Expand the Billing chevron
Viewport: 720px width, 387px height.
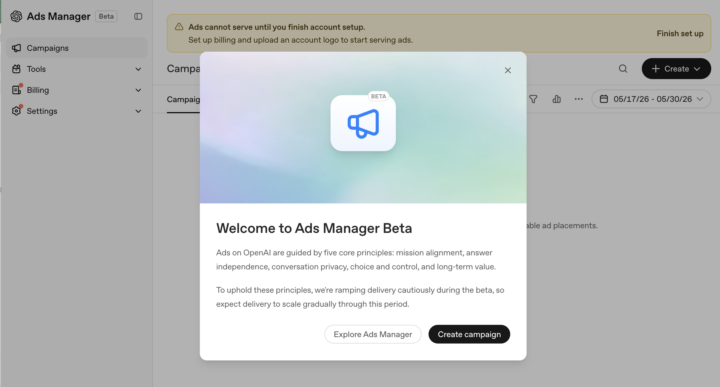coord(138,90)
